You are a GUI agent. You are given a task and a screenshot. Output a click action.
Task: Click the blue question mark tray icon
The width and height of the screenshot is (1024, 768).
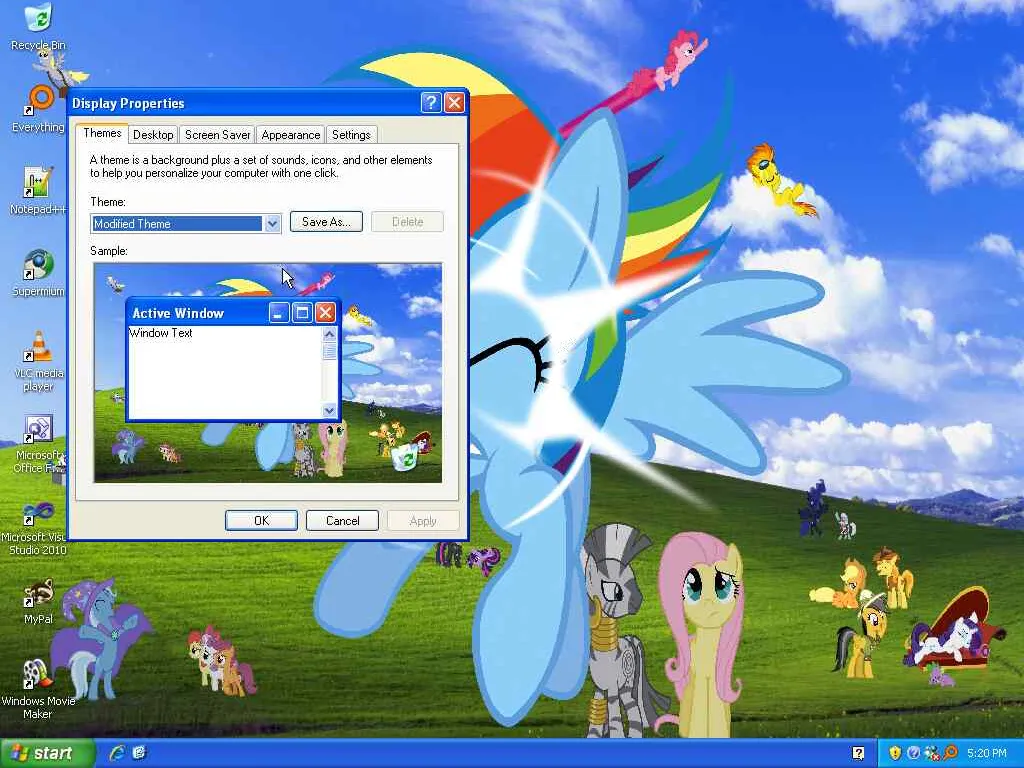click(914, 753)
